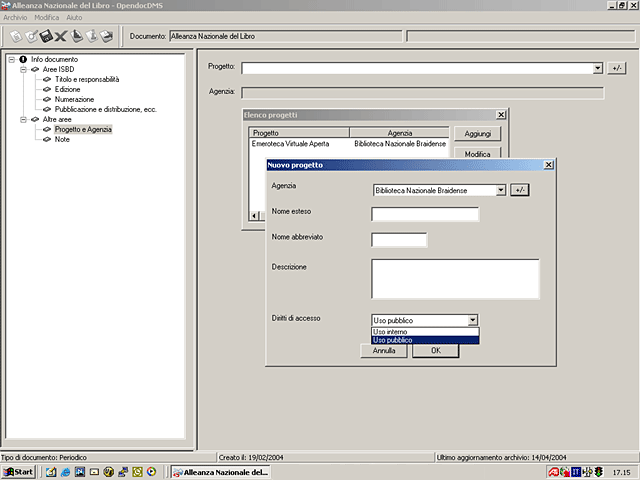Select the Edizione tree item
This screenshot has height=480, width=640.
[67, 89]
